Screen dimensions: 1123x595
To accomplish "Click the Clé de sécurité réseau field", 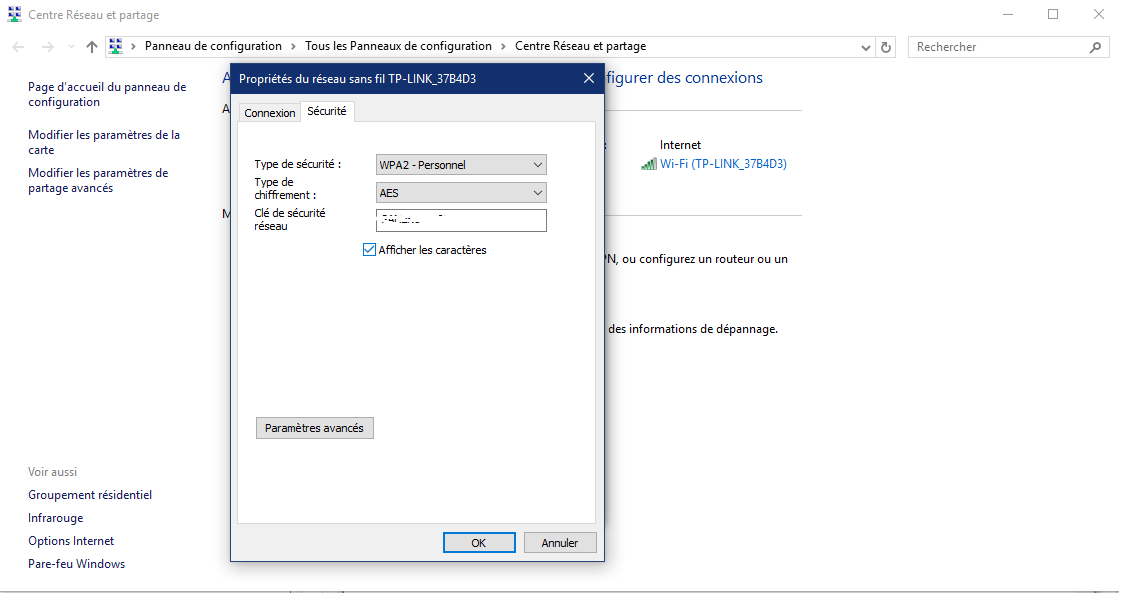I will click(x=461, y=221).
